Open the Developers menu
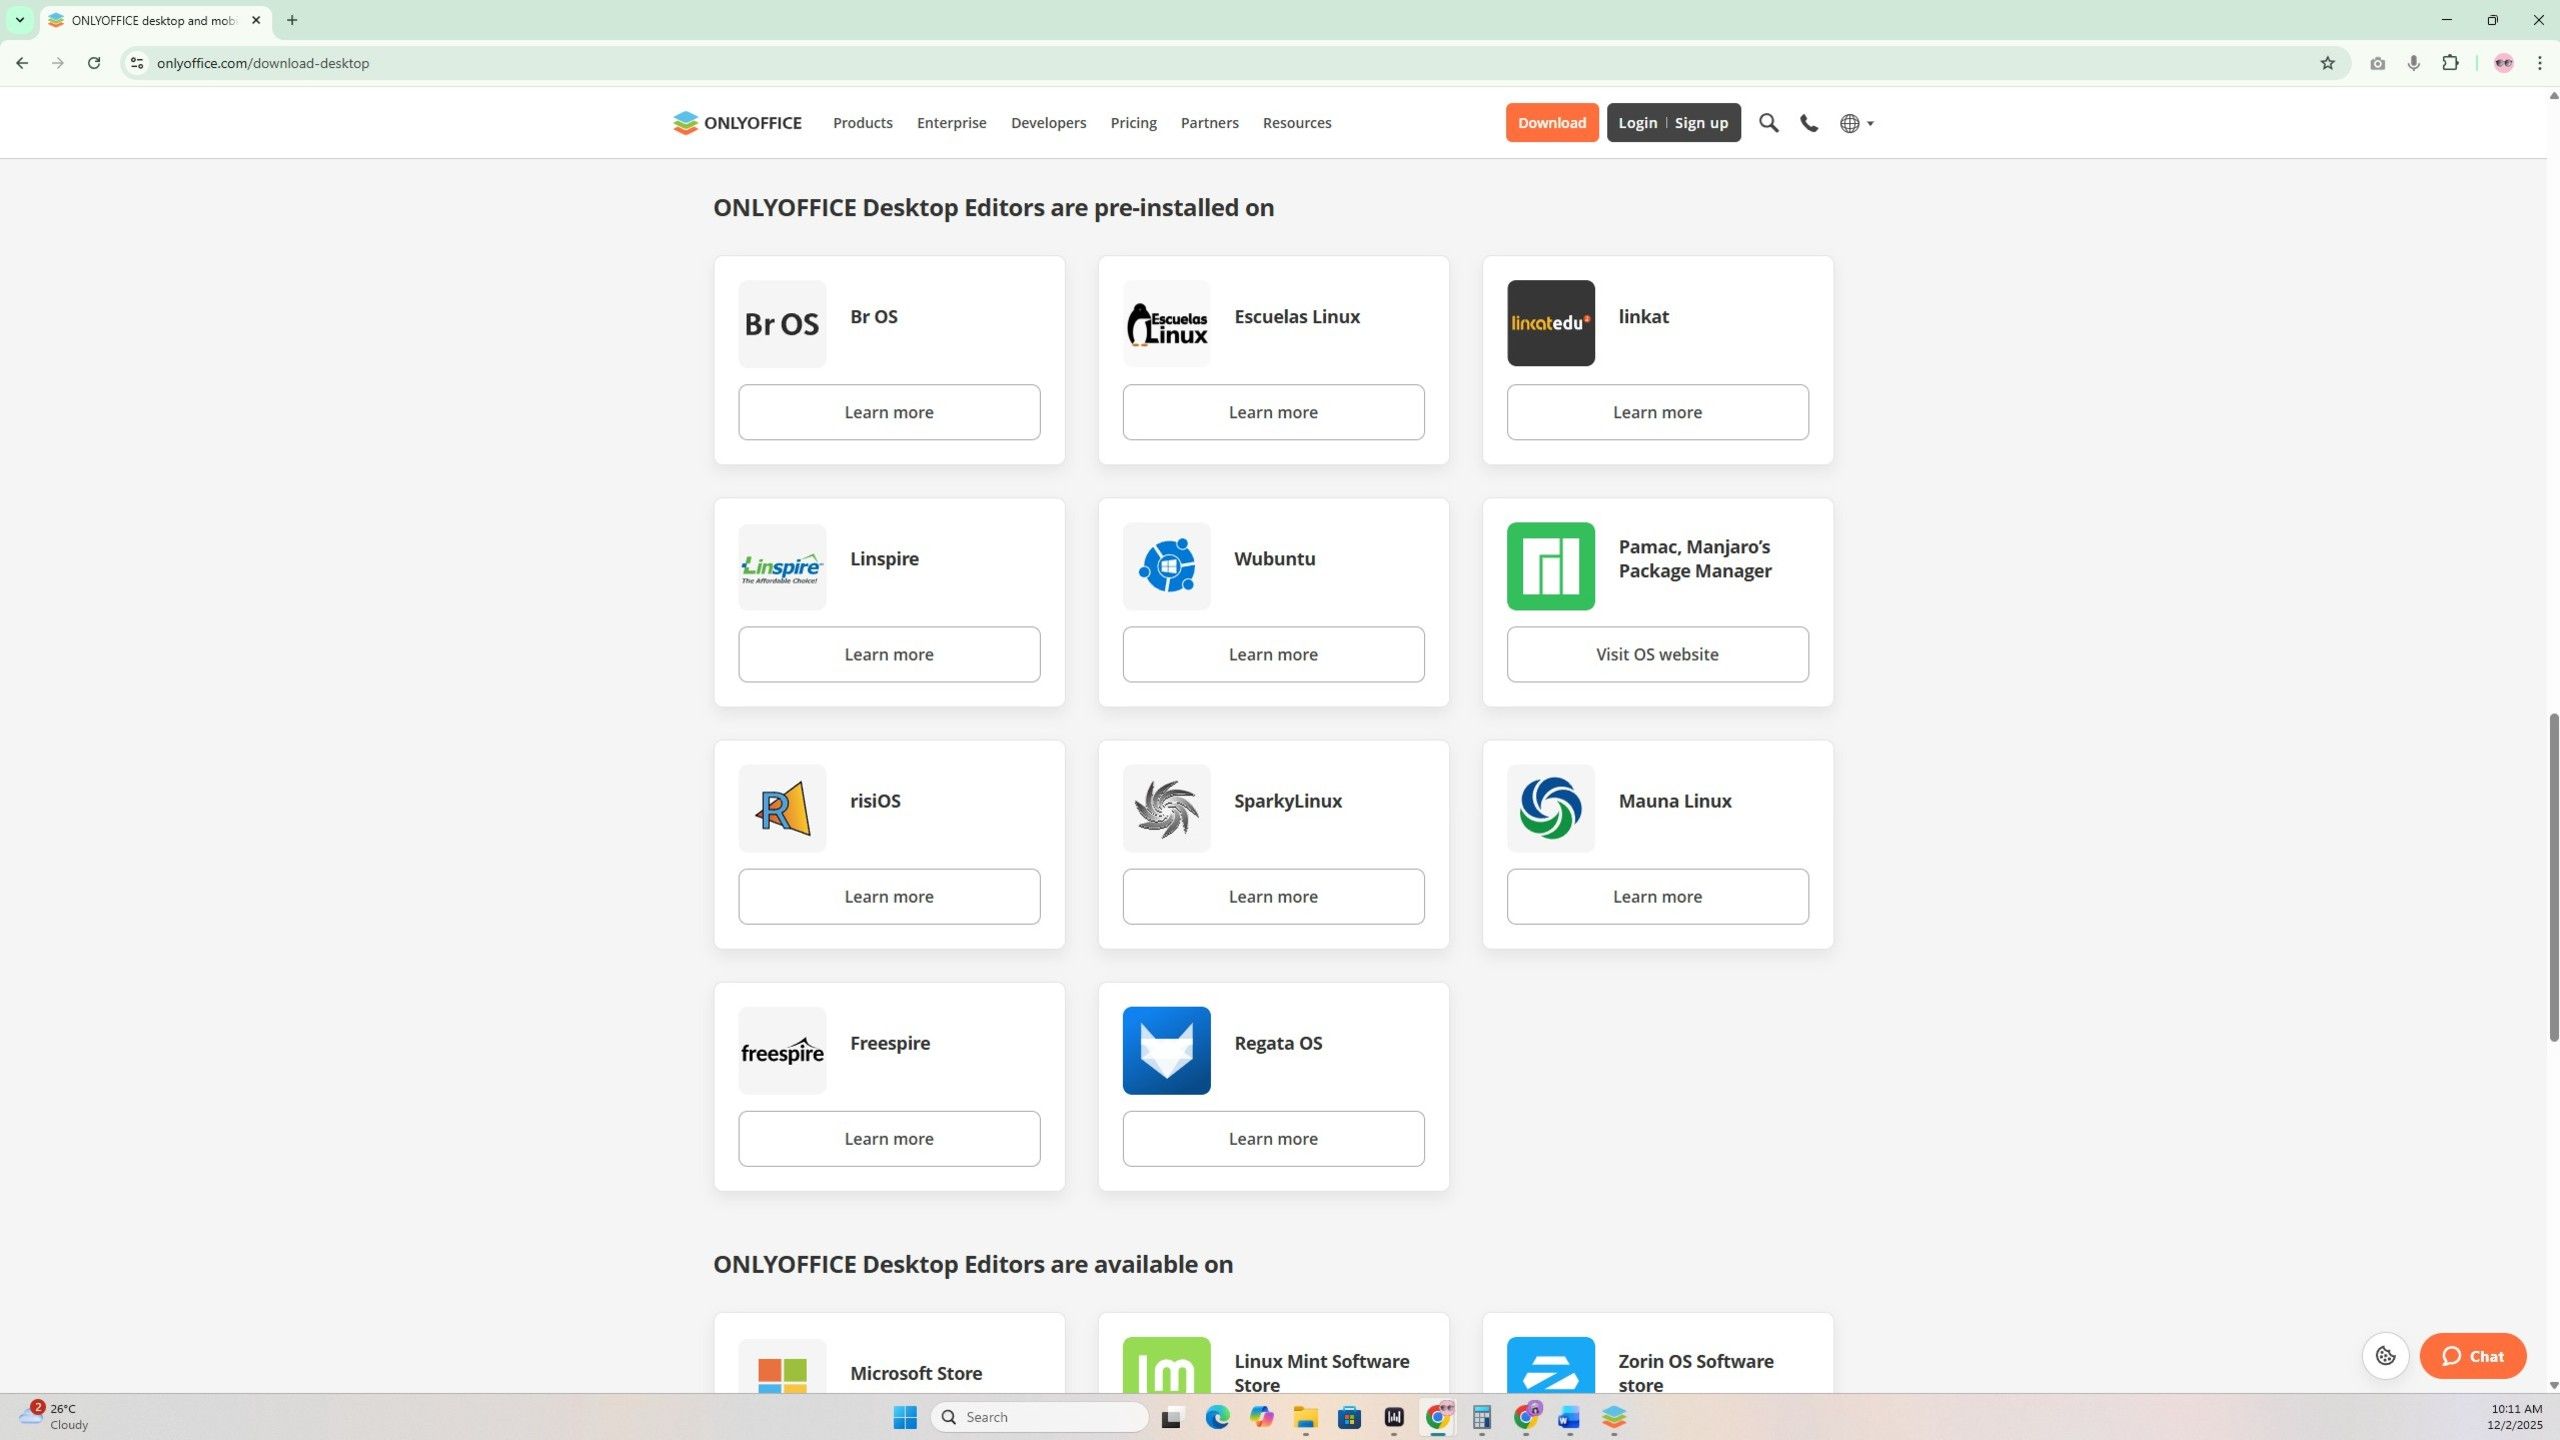Screen dimensions: 2560x1440 pyautogui.click(x=1048, y=123)
